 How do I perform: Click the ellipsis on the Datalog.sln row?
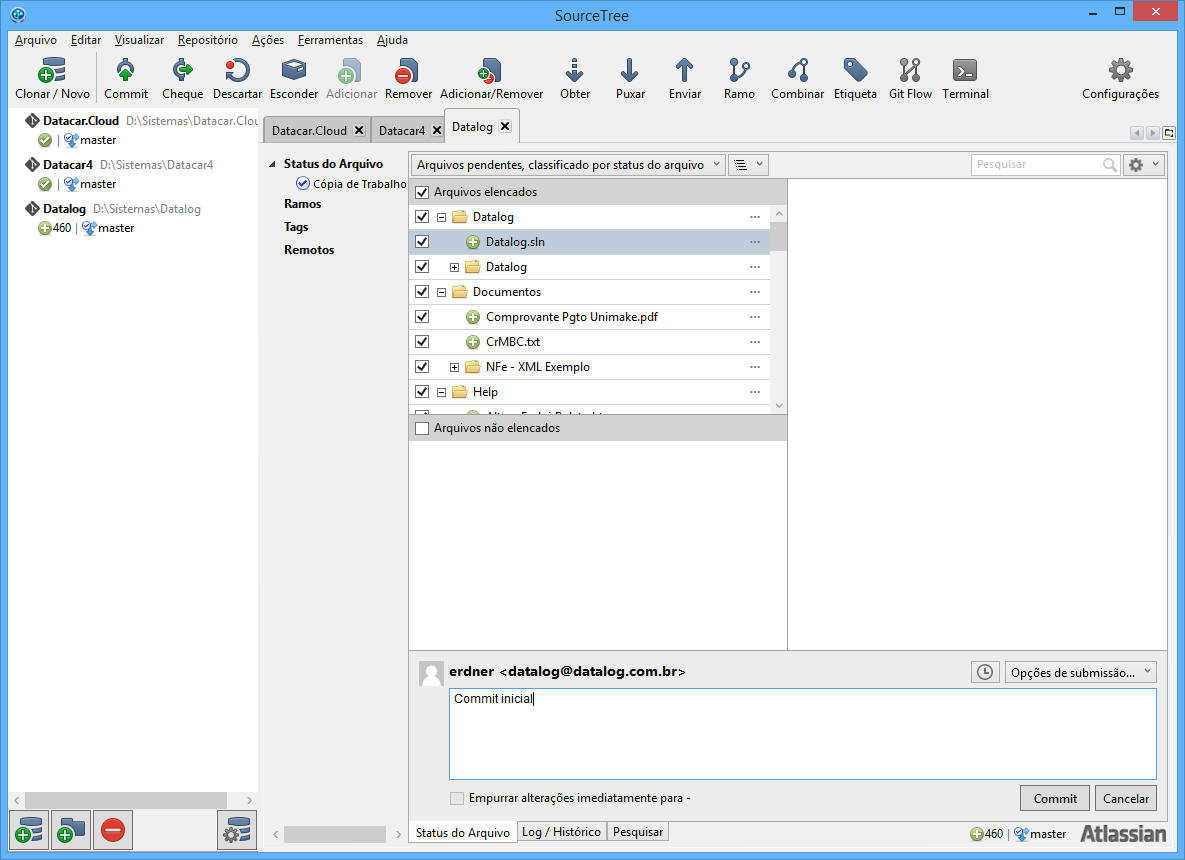pos(754,242)
